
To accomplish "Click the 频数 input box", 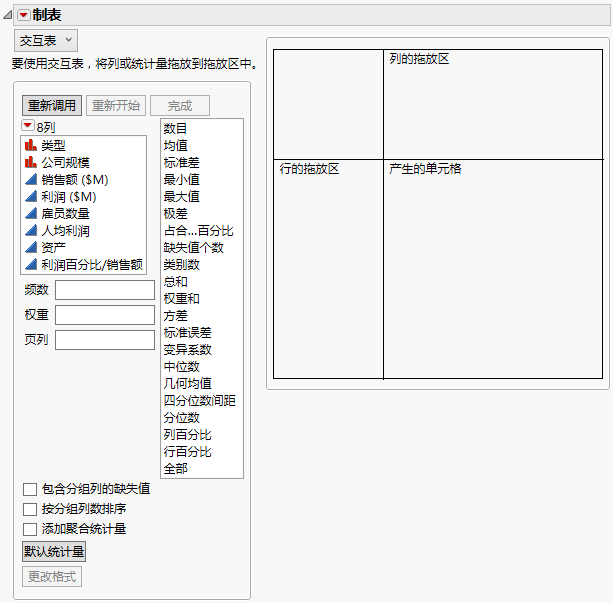I will [105, 290].
